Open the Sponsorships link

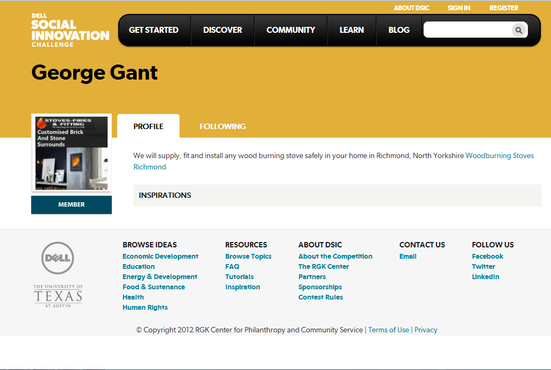[x=320, y=287]
